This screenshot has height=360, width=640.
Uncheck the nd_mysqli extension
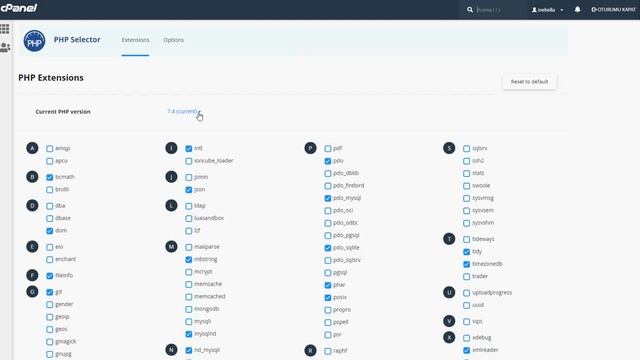tap(189, 350)
